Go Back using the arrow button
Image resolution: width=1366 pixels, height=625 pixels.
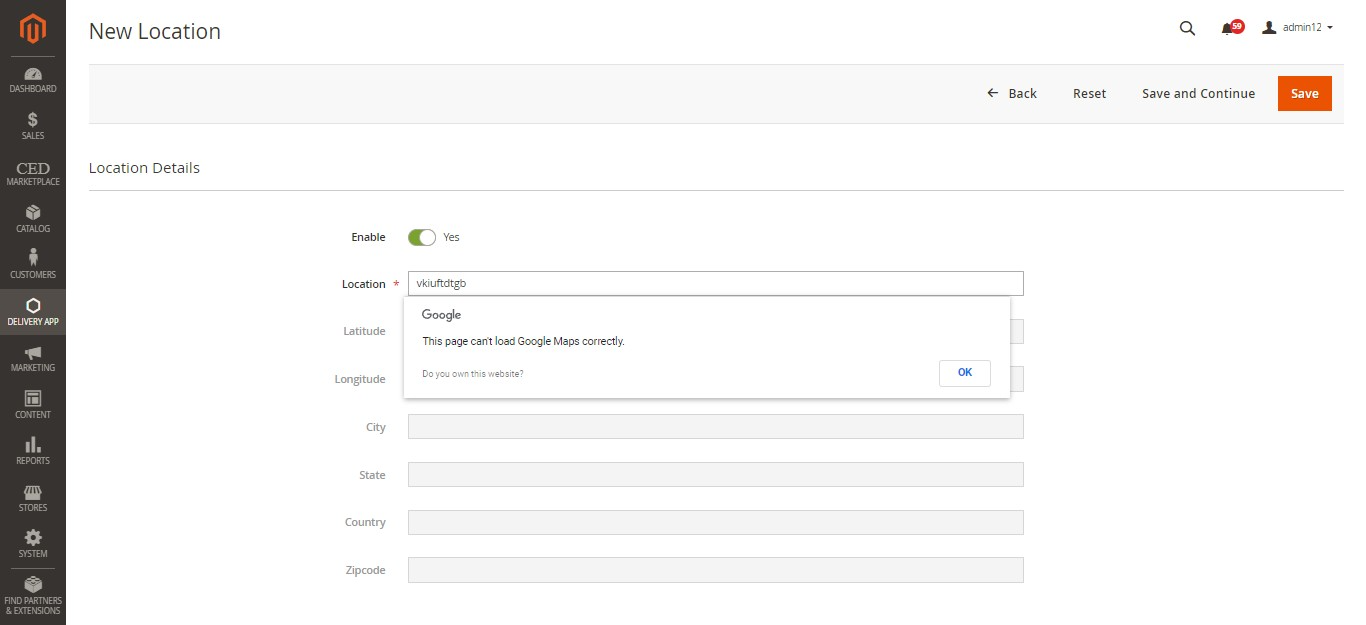1012,93
